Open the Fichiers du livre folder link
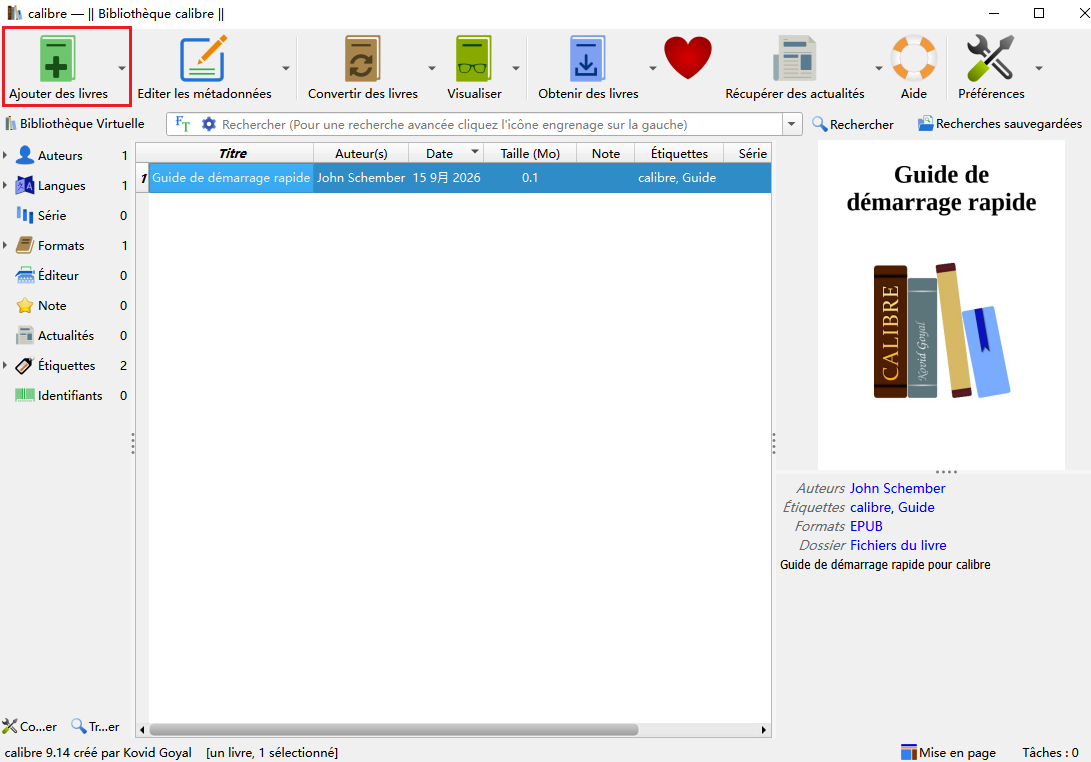The height and width of the screenshot is (762, 1091). [x=898, y=545]
